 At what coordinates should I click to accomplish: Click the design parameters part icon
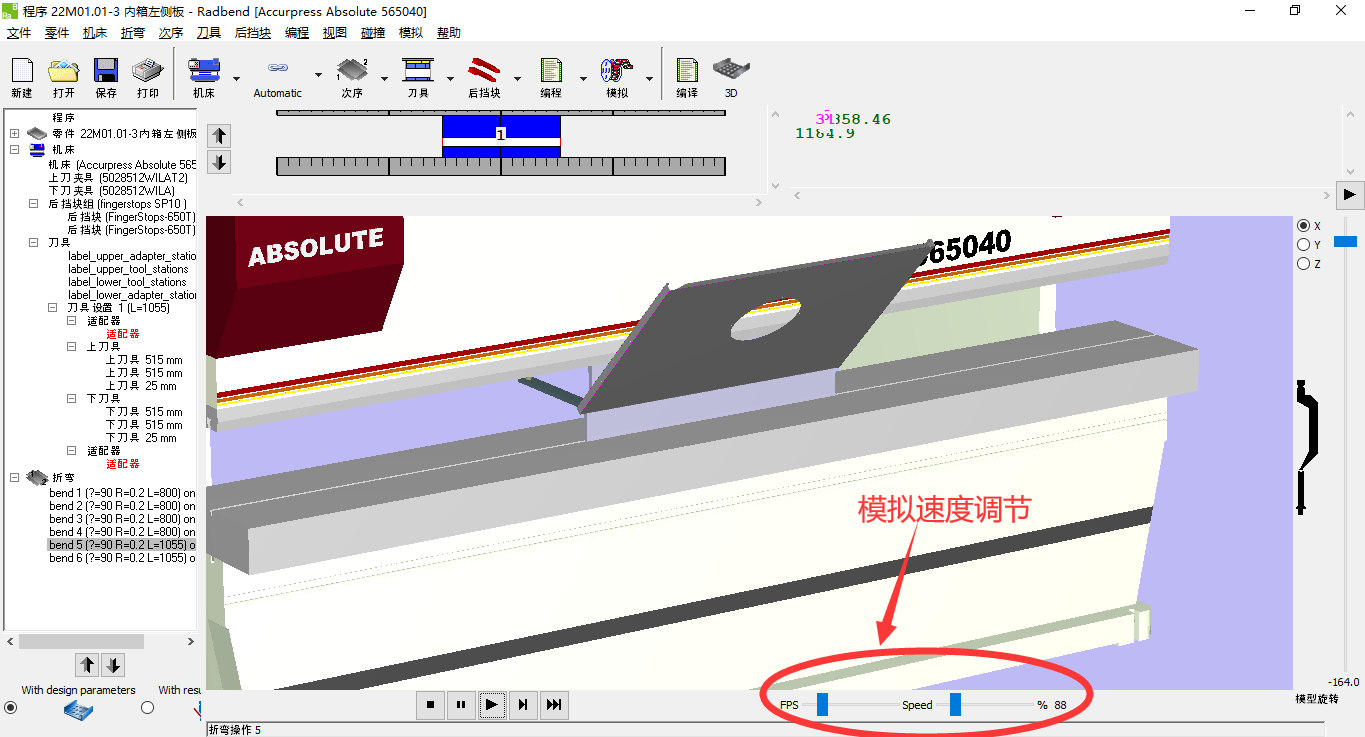coord(79,710)
